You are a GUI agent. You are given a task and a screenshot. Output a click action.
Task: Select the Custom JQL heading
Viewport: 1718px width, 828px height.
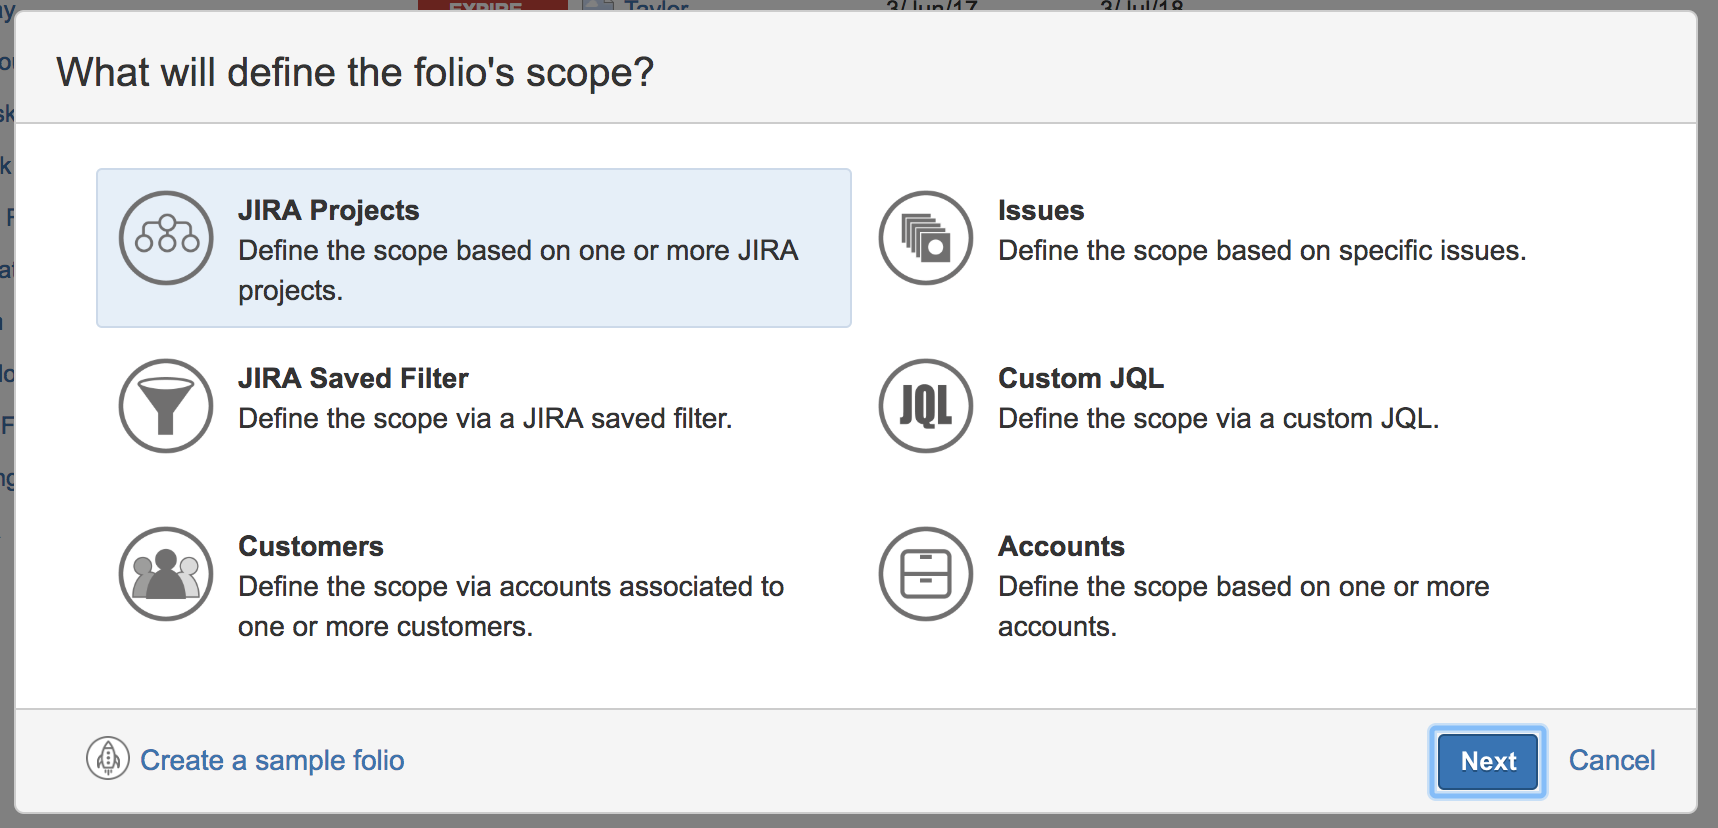point(1081,378)
